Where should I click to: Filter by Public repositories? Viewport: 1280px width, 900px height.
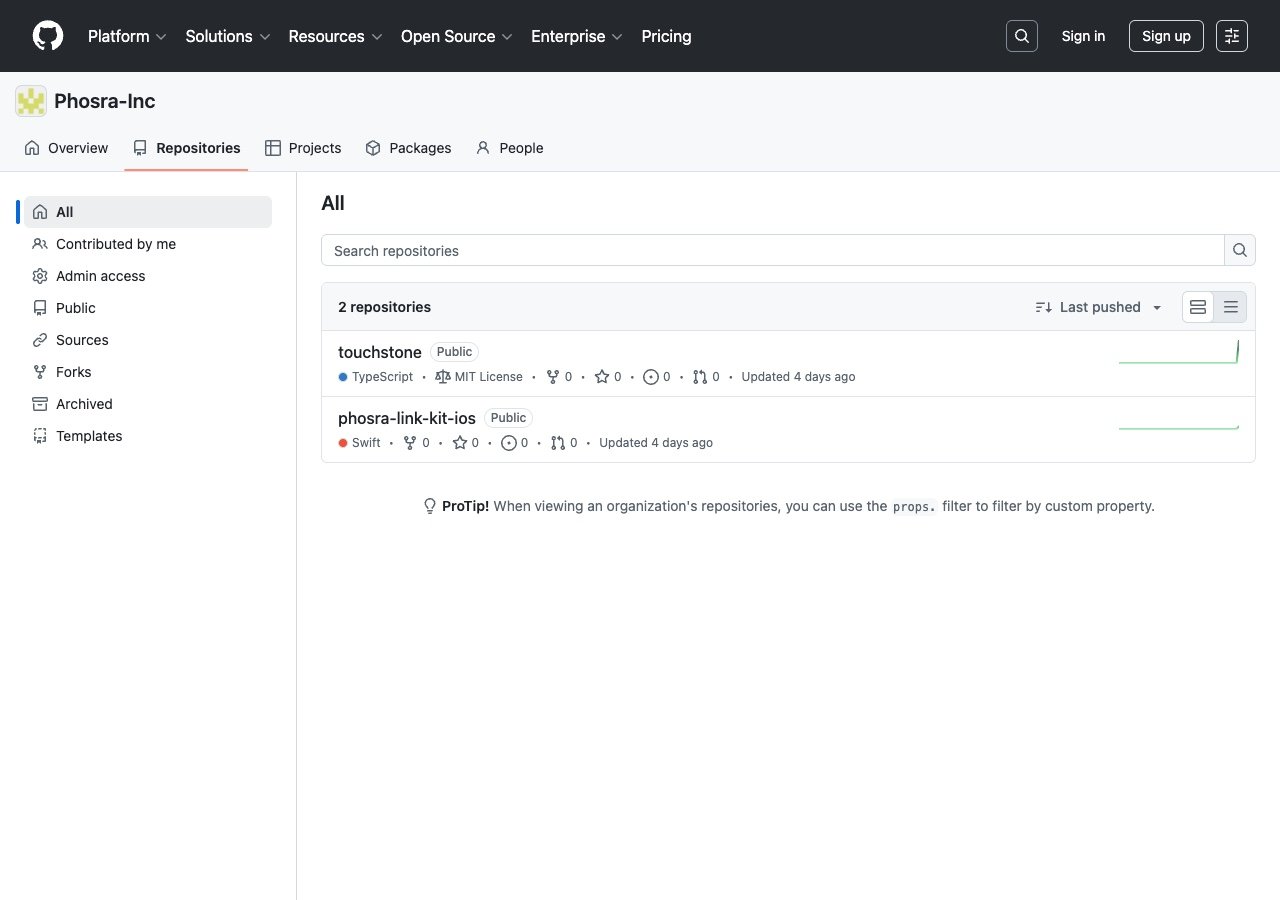pos(148,308)
